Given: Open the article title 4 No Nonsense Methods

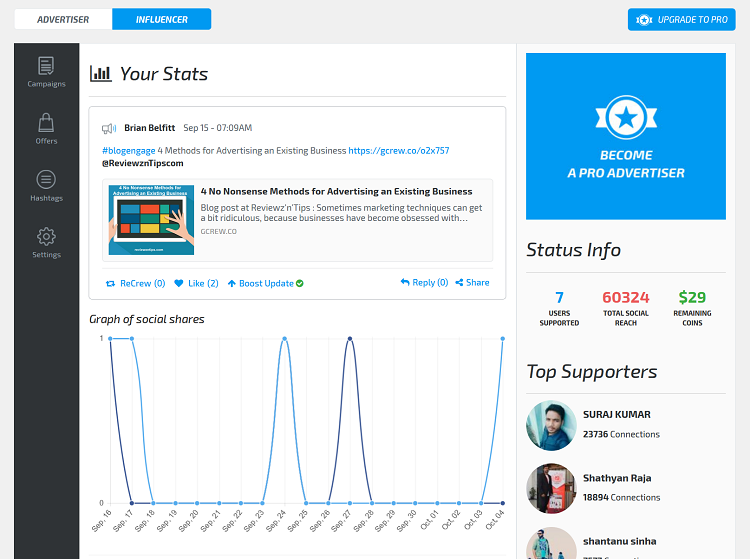Looking at the screenshot, I should click(336, 191).
